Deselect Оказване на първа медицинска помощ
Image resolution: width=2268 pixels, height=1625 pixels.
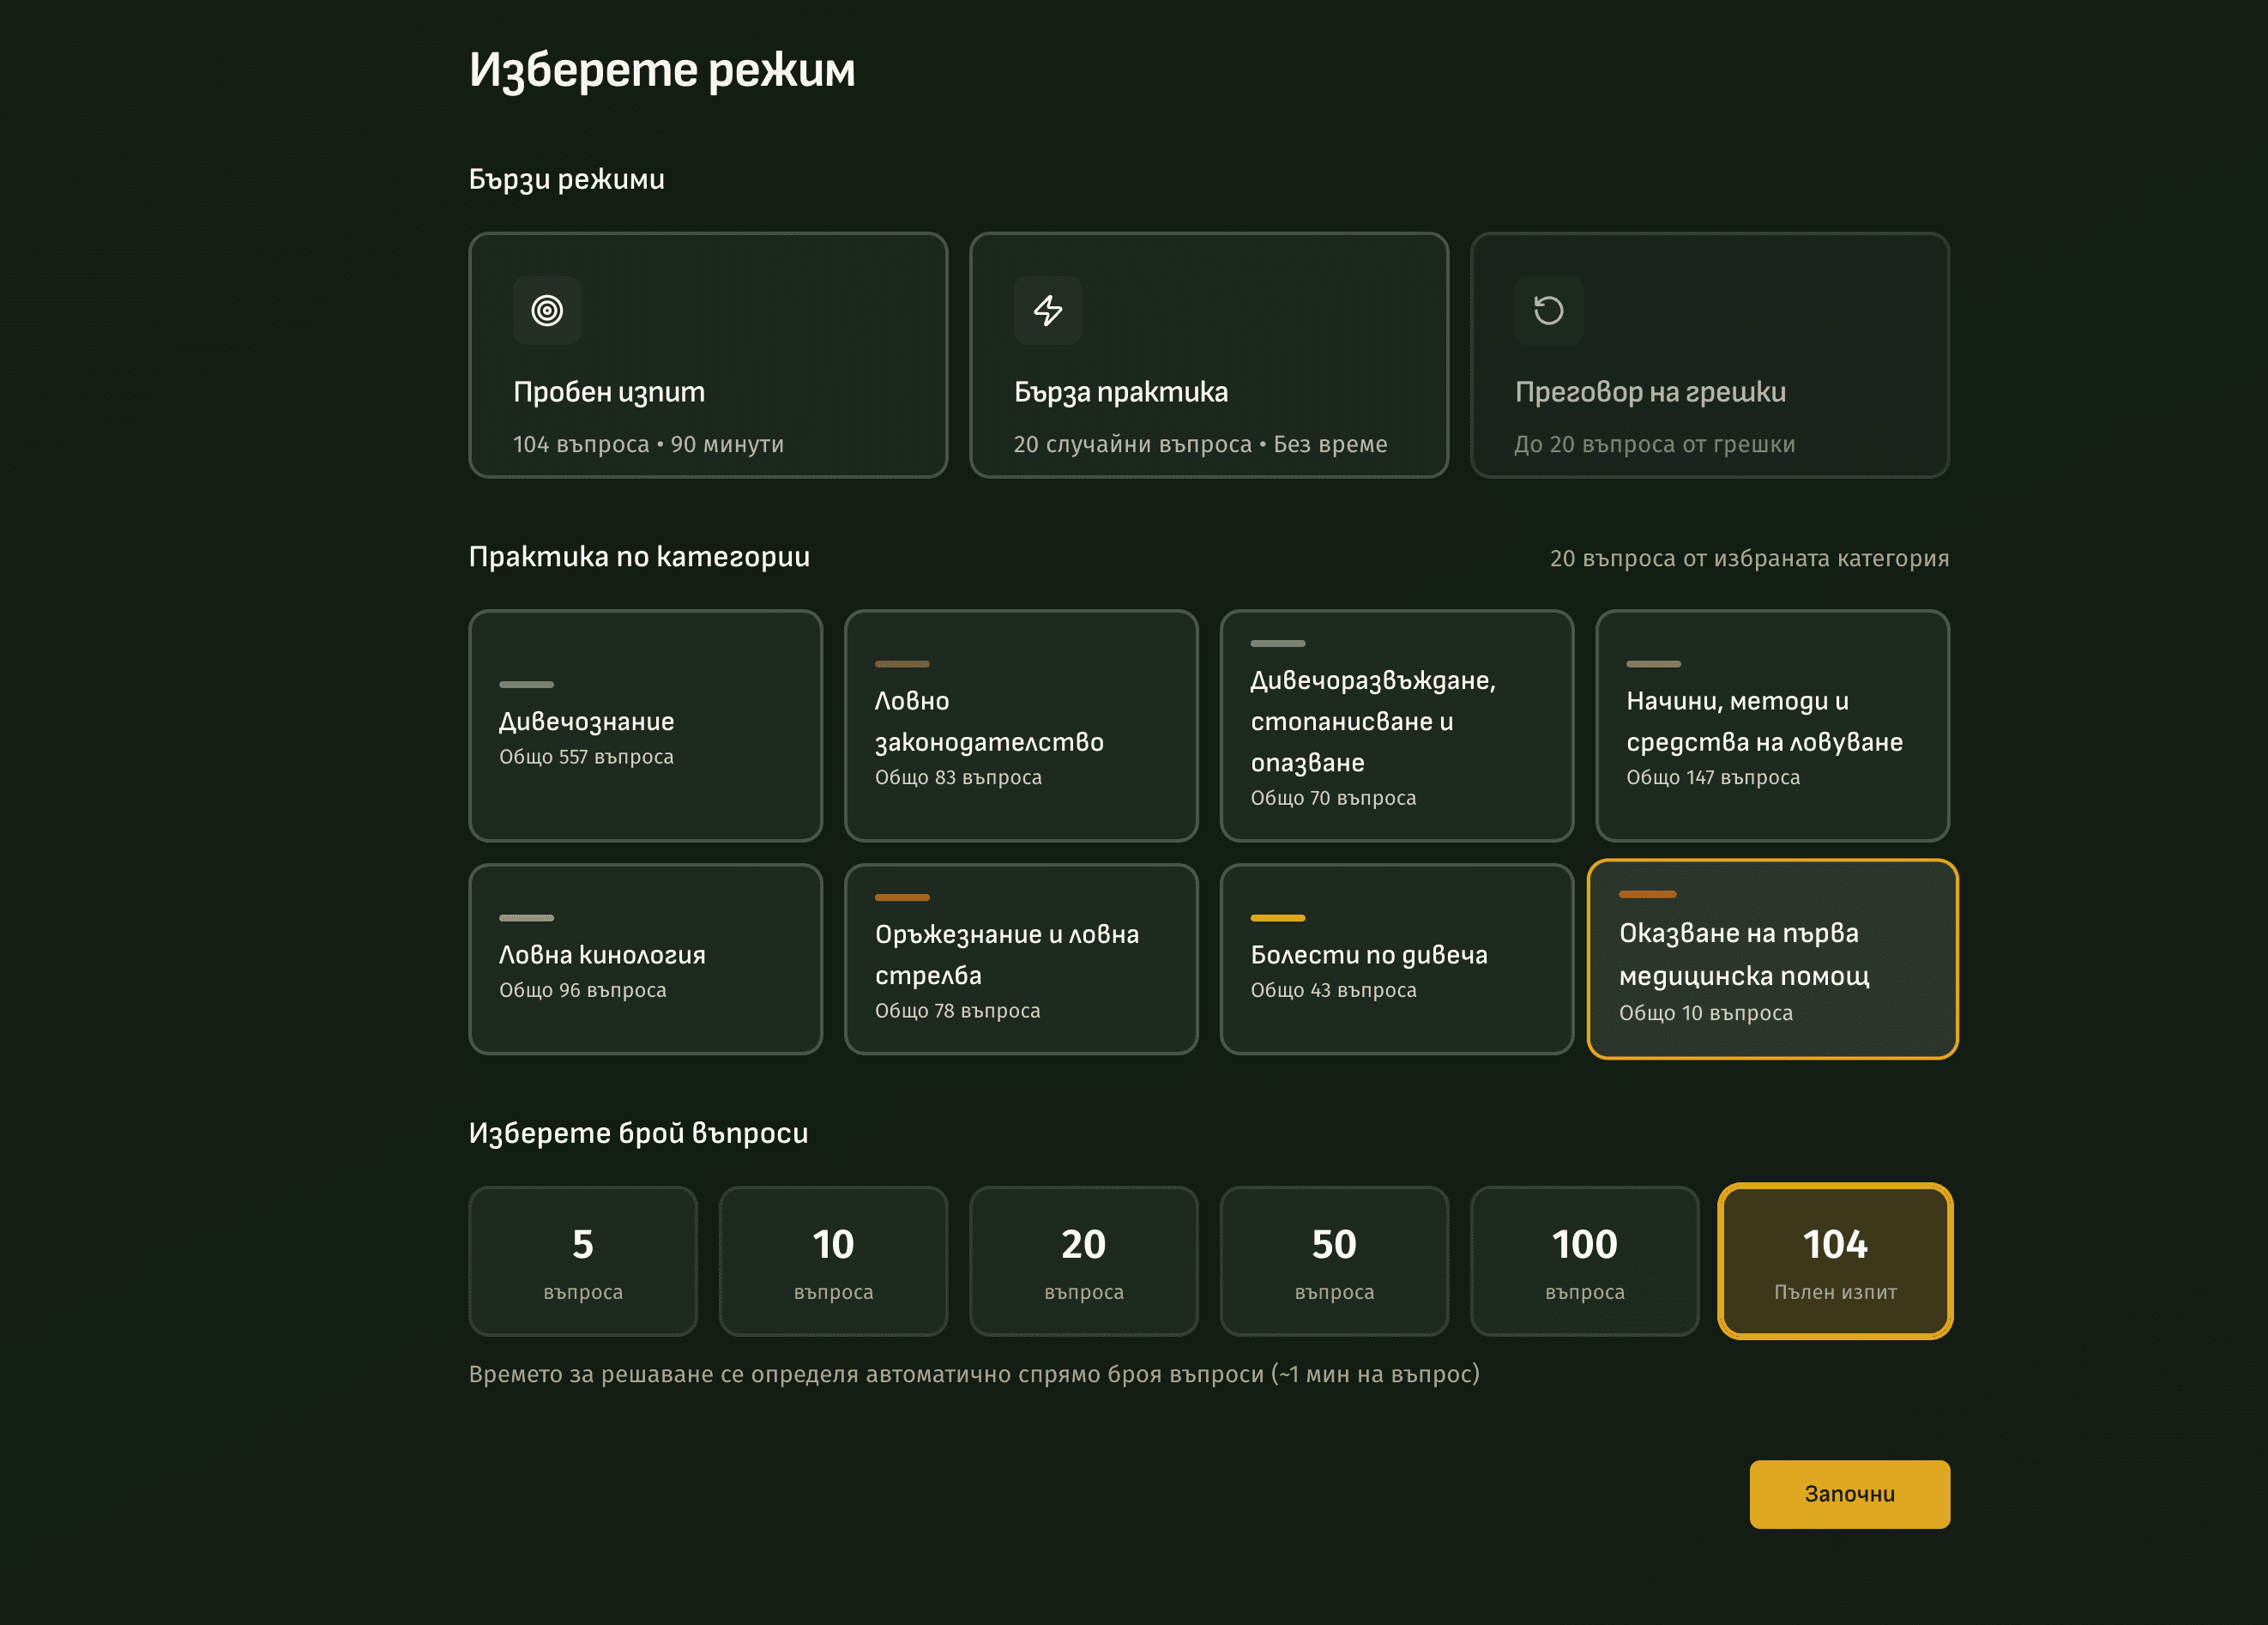pos(1772,959)
